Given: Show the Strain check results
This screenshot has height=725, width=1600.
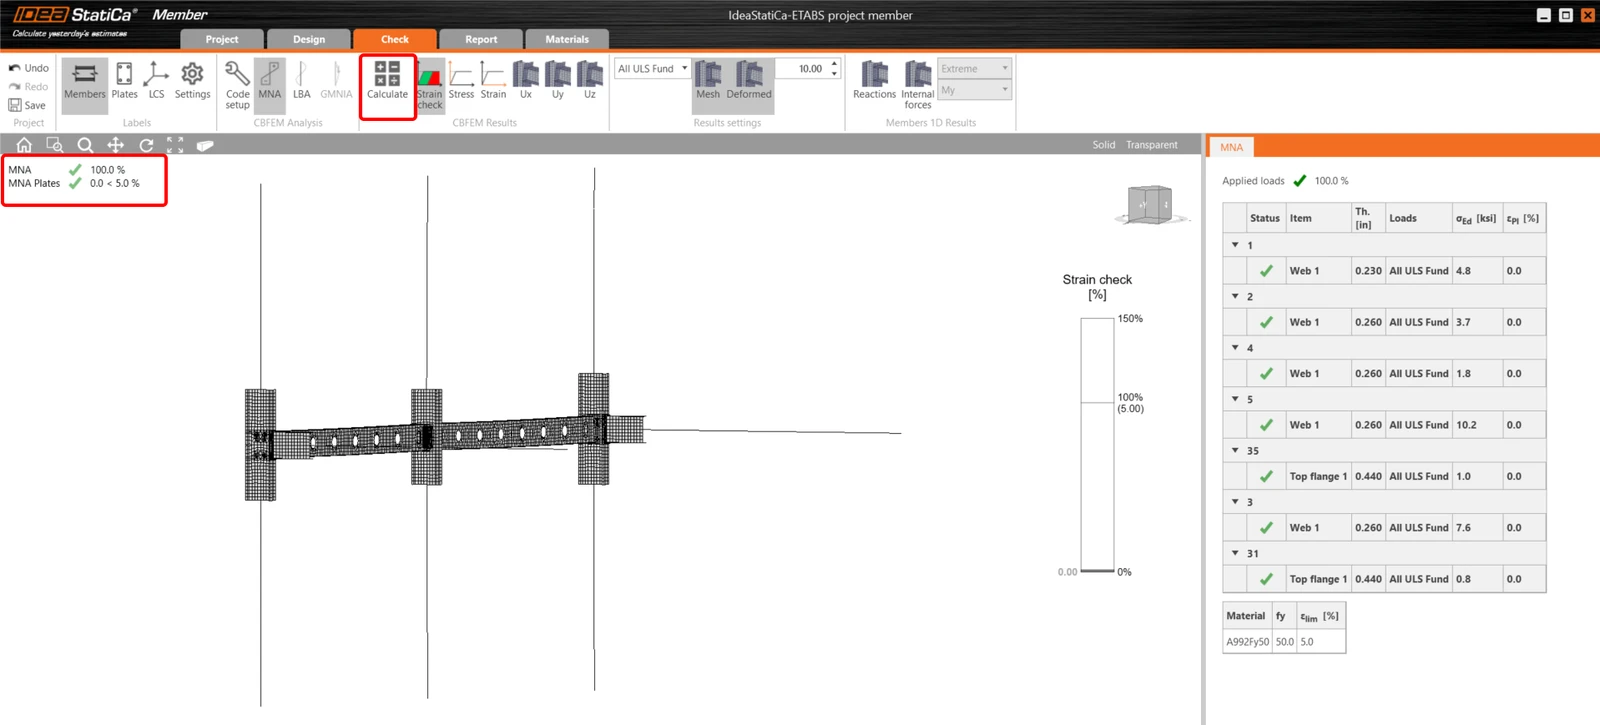Looking at the screenshot, I should coord(430,85).
